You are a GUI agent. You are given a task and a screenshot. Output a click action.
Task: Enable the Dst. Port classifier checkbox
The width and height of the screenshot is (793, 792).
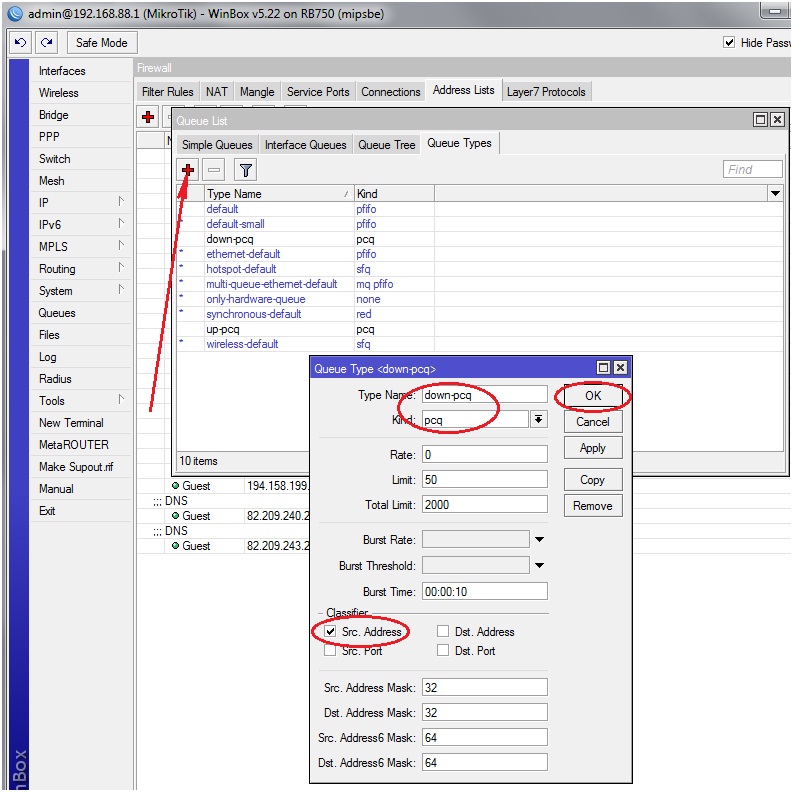(x=443, y=651)
